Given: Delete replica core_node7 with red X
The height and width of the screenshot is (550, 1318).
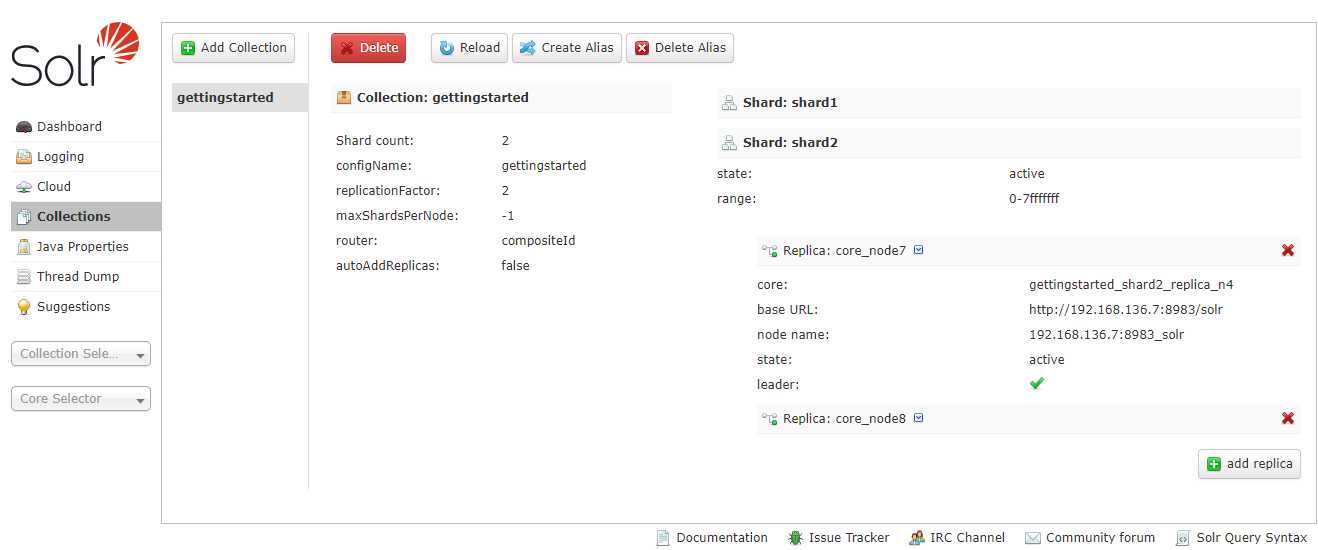Looking at the screenshot, I should [1288, 250].
